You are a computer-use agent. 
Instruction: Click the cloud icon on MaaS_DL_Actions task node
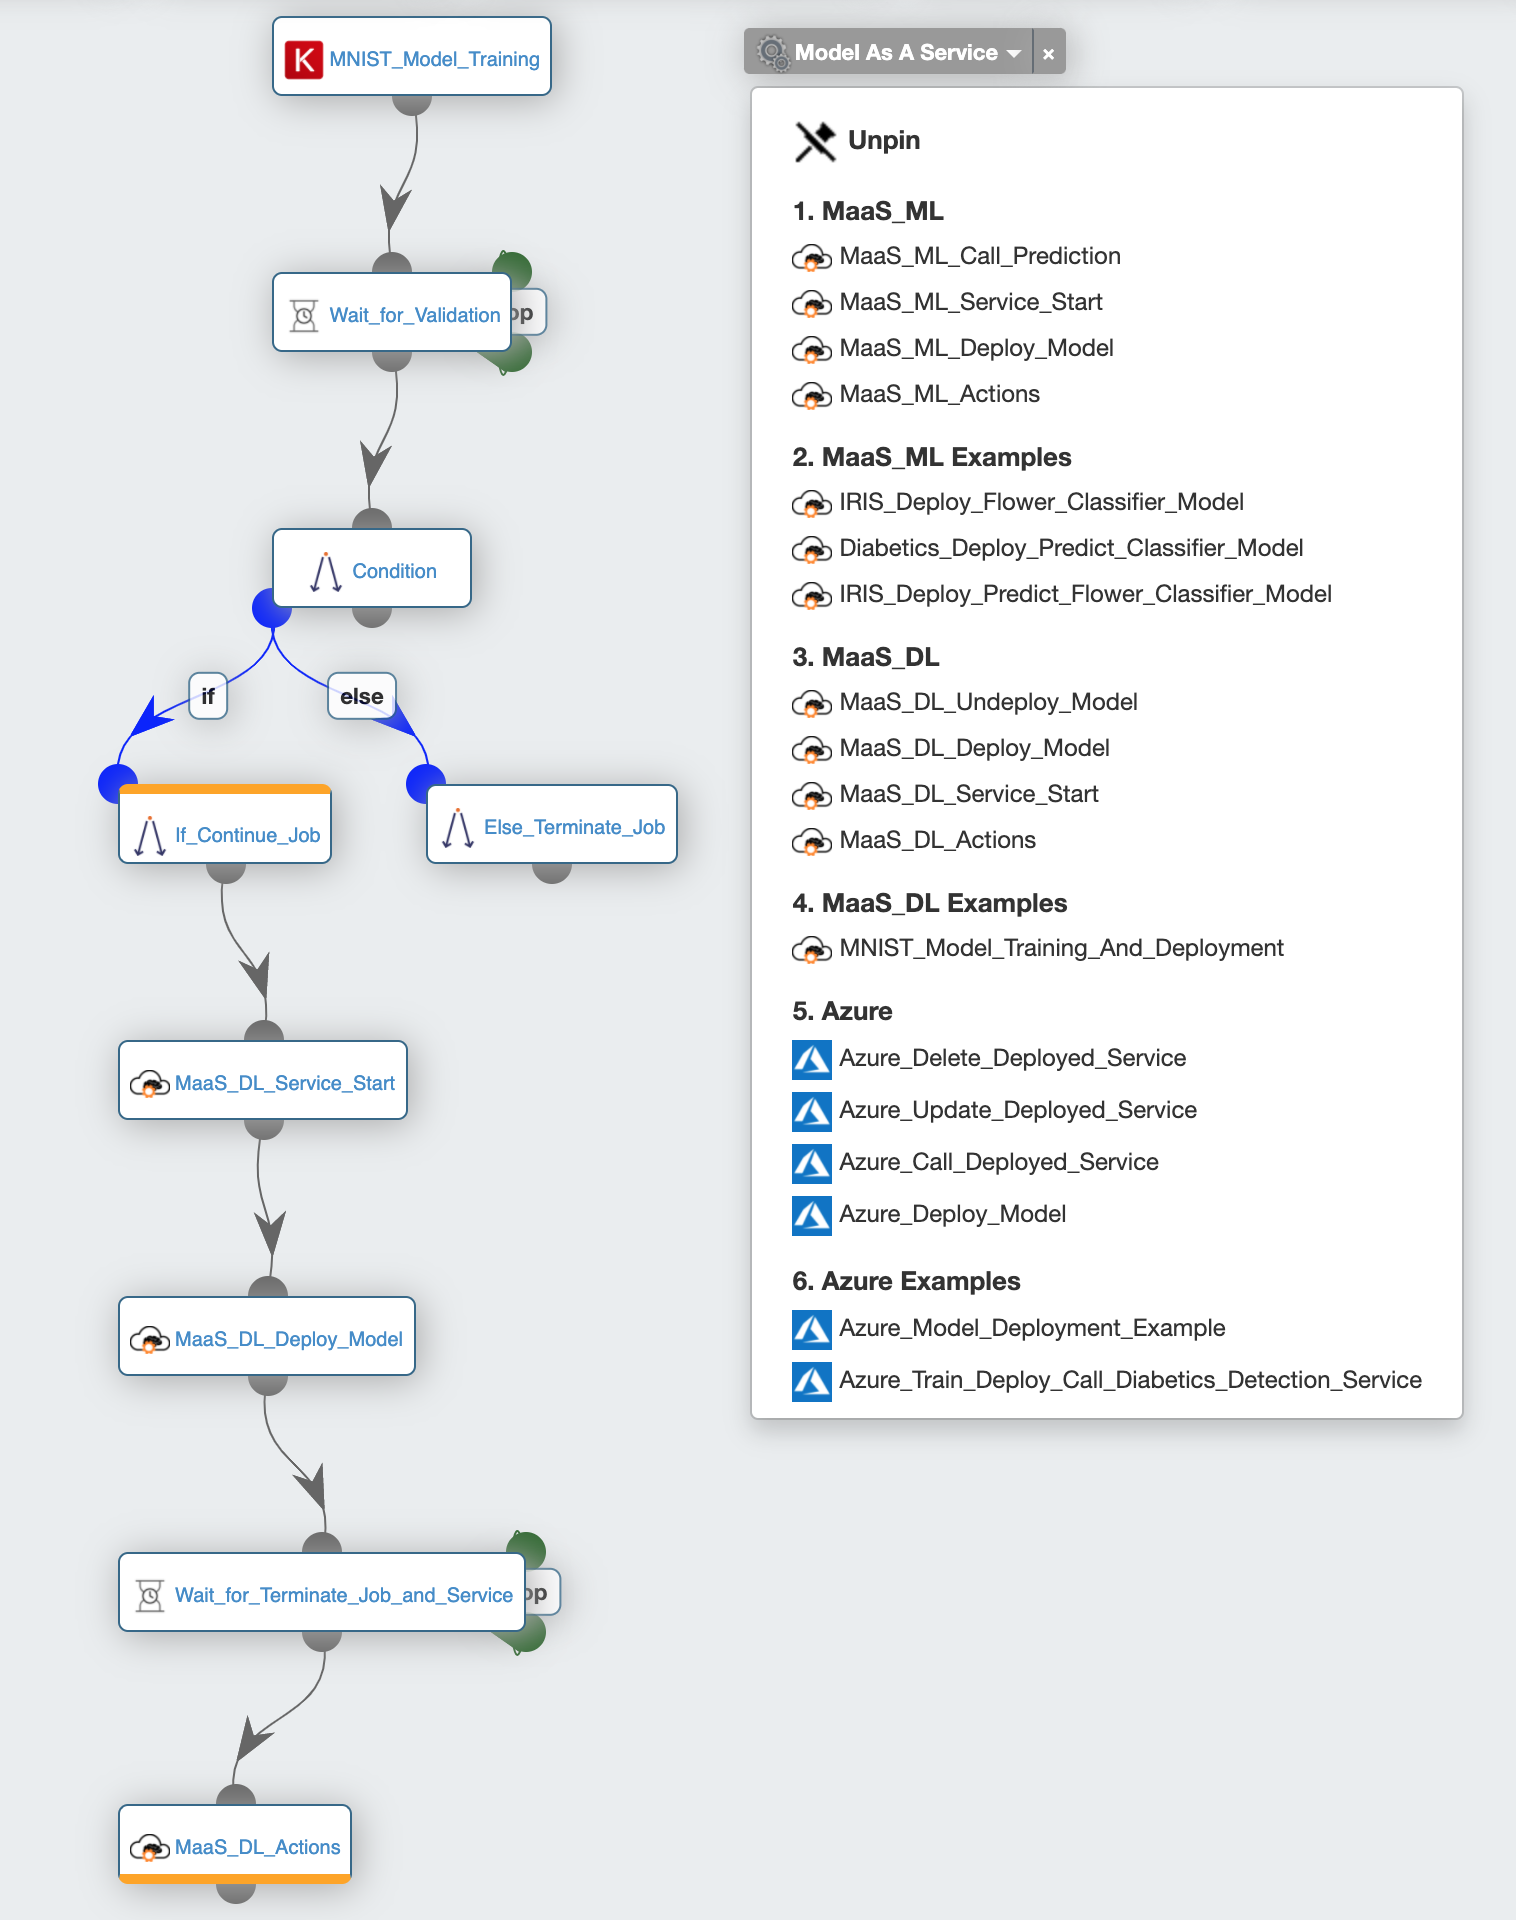click(x=150, y=1848)
